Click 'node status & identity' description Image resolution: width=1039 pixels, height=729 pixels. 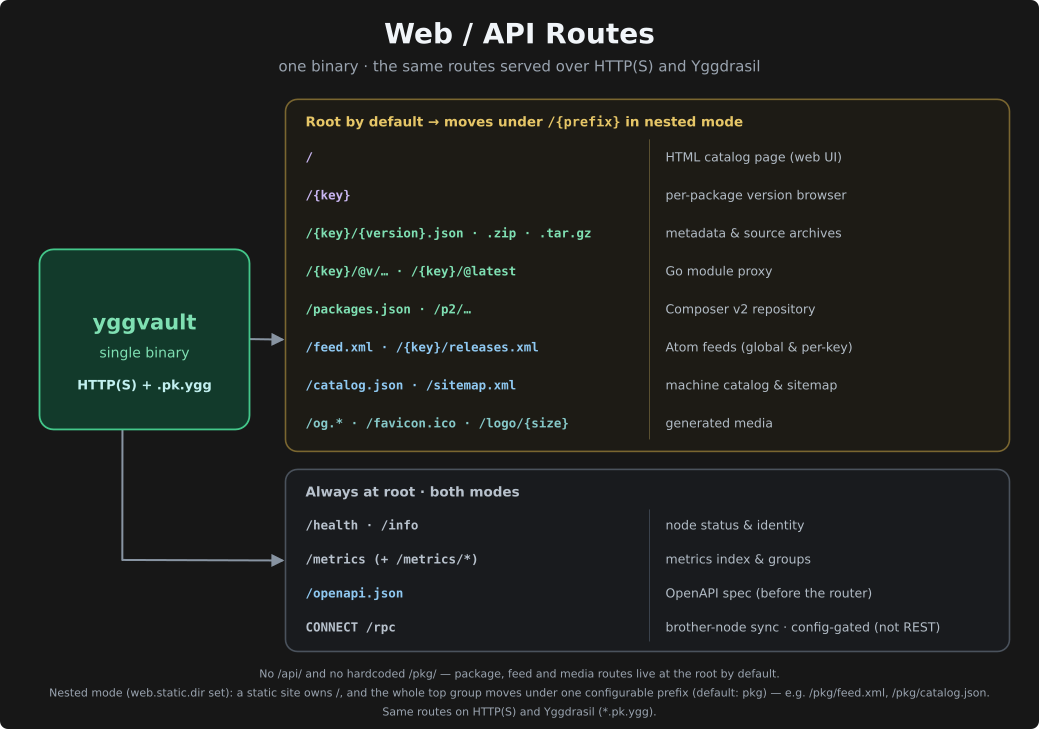tap(735, 526)
